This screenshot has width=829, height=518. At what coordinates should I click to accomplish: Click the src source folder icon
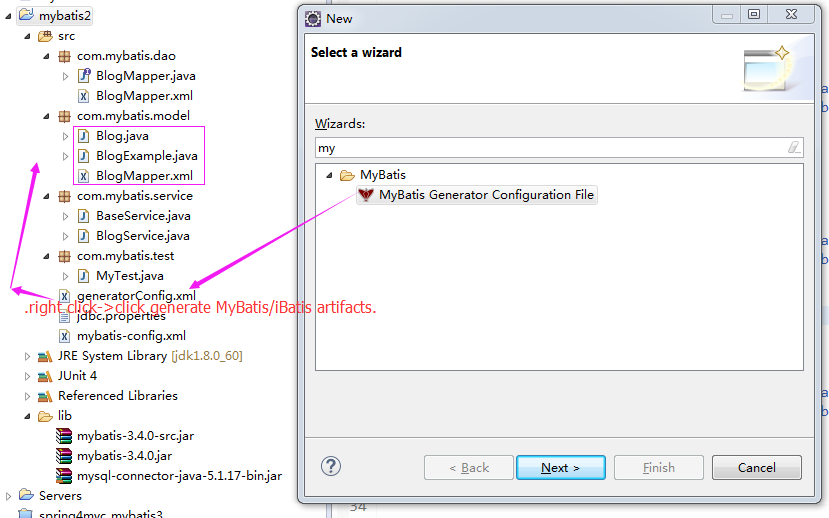point(45,36)
